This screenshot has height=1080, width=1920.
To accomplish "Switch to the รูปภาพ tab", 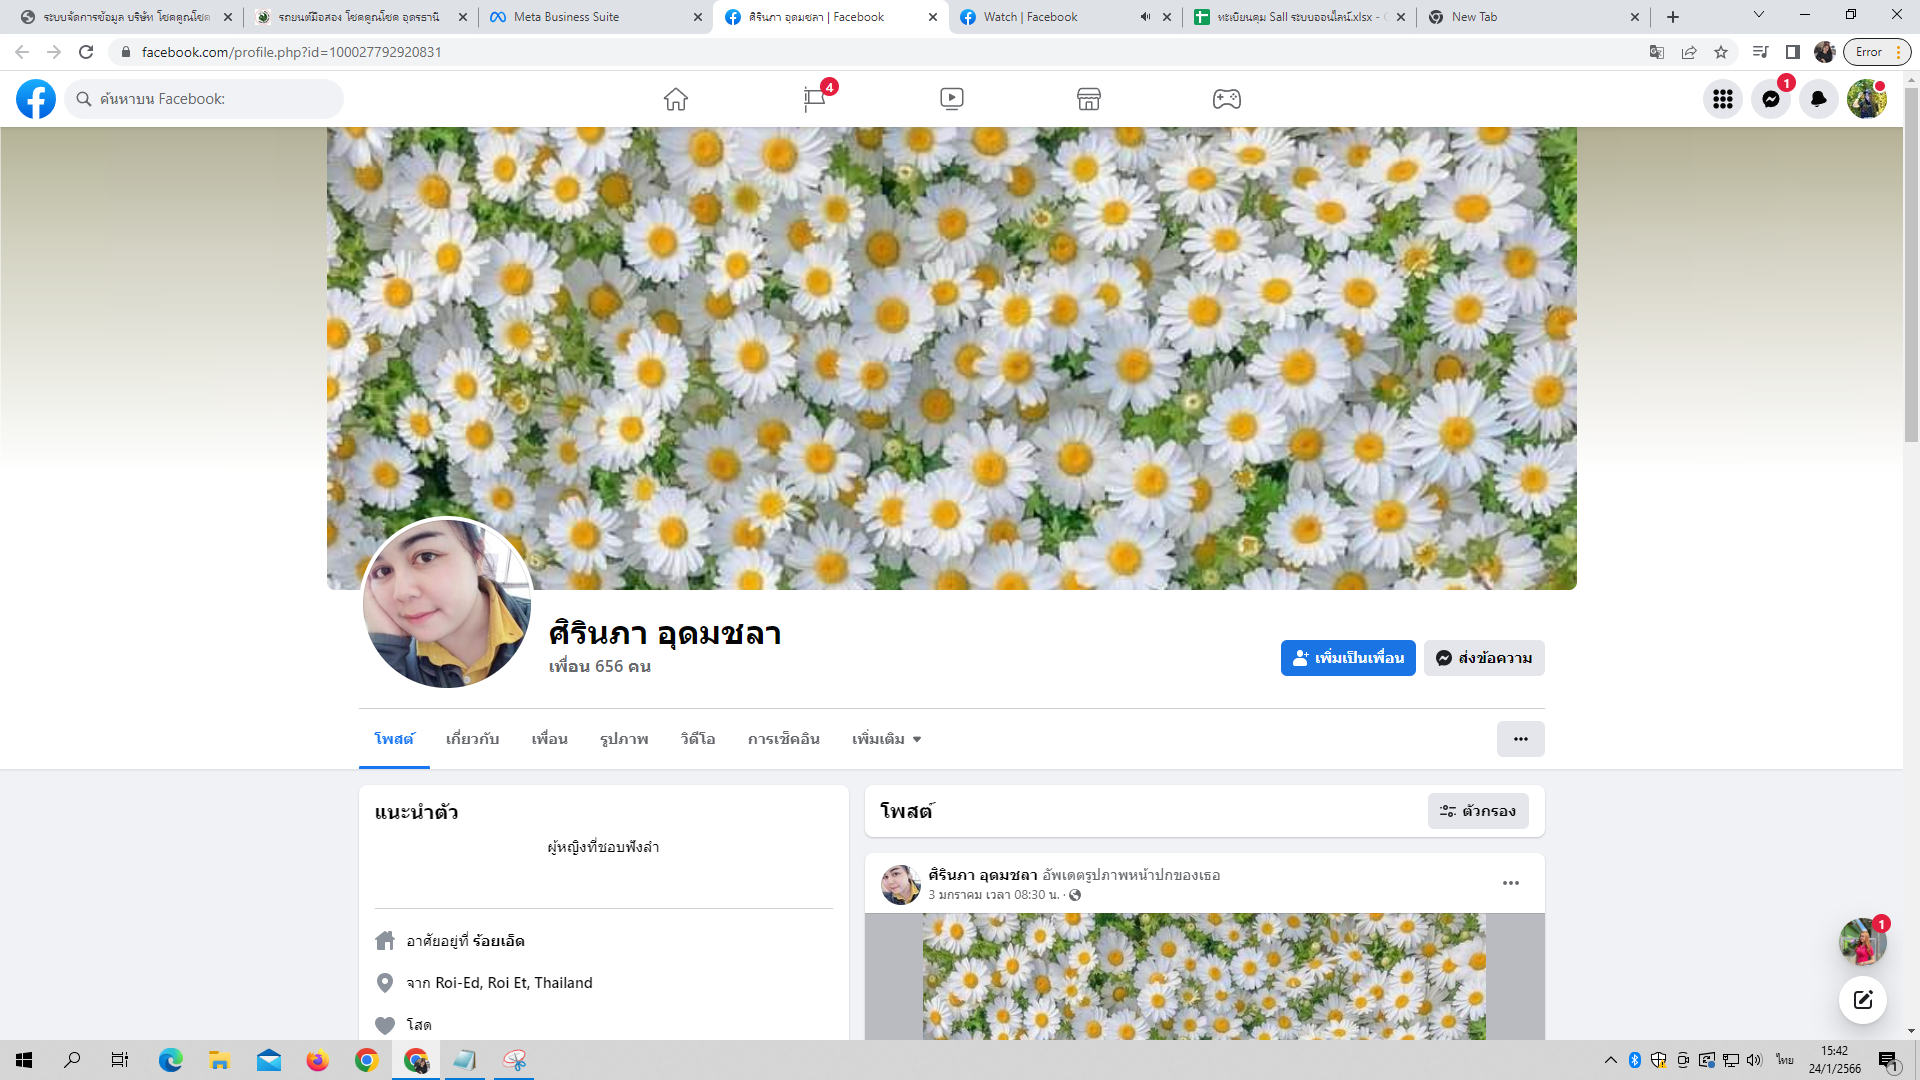I will click(x=624, y=739).
